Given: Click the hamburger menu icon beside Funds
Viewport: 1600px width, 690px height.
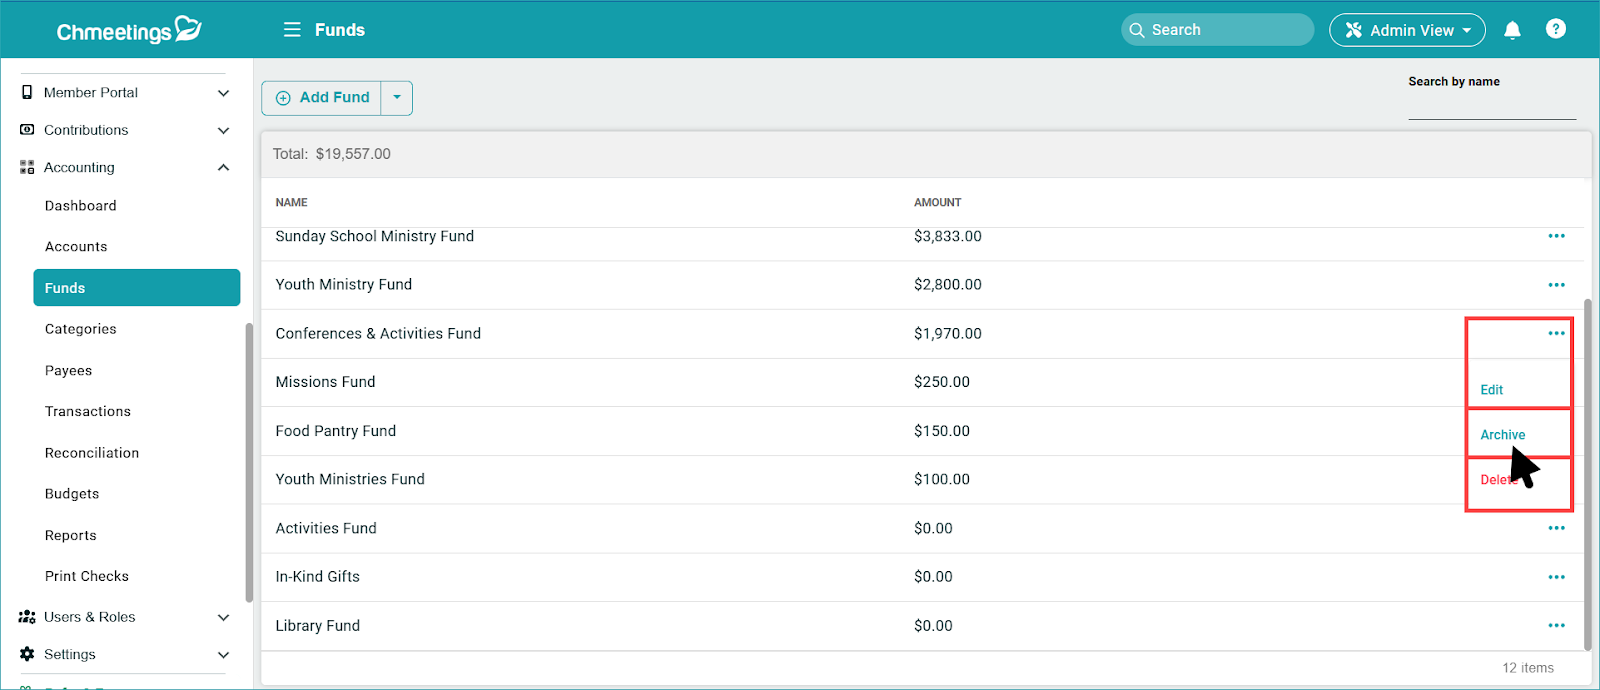Looking at the screenshot, I should click(x=292, y=30).
